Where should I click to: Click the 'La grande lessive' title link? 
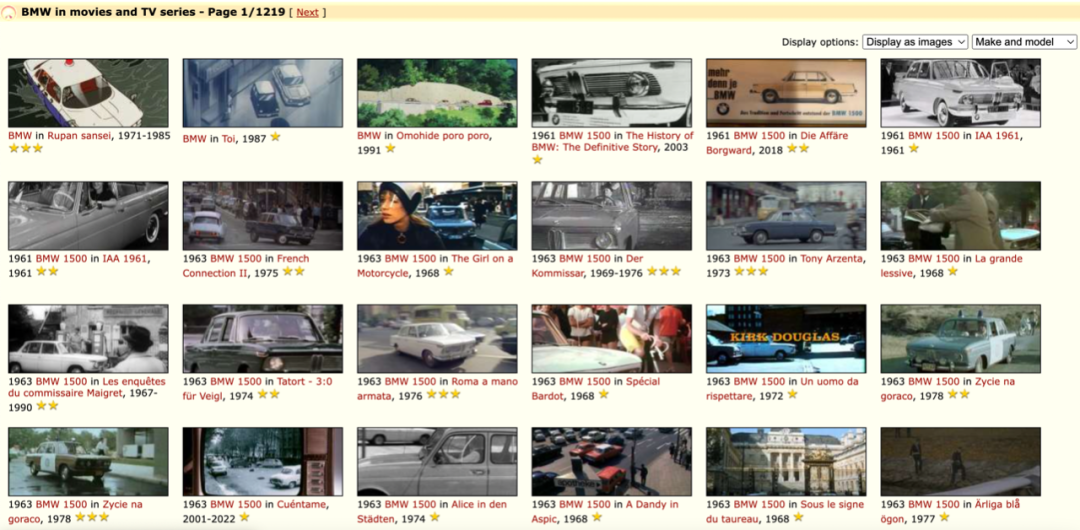click(952, 265)
